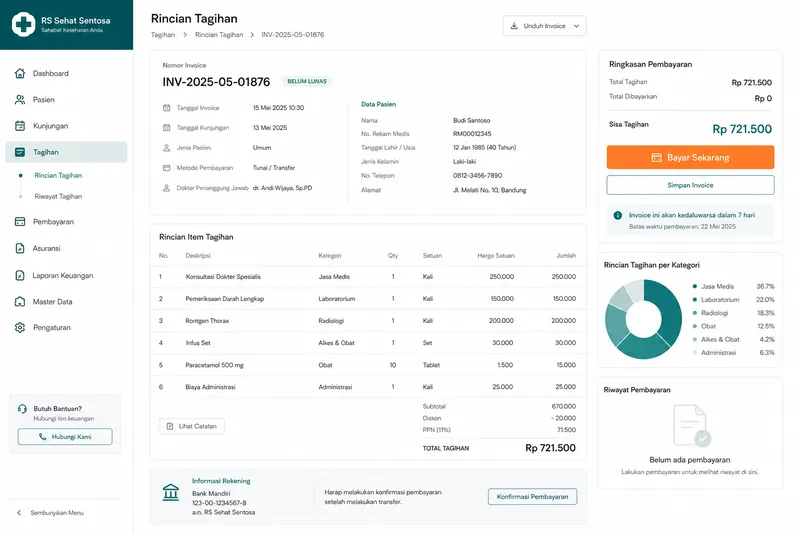This screenshot has width=800, height=533.
Task: Click the Paracetamol 500 mg row
Action: 368,365
